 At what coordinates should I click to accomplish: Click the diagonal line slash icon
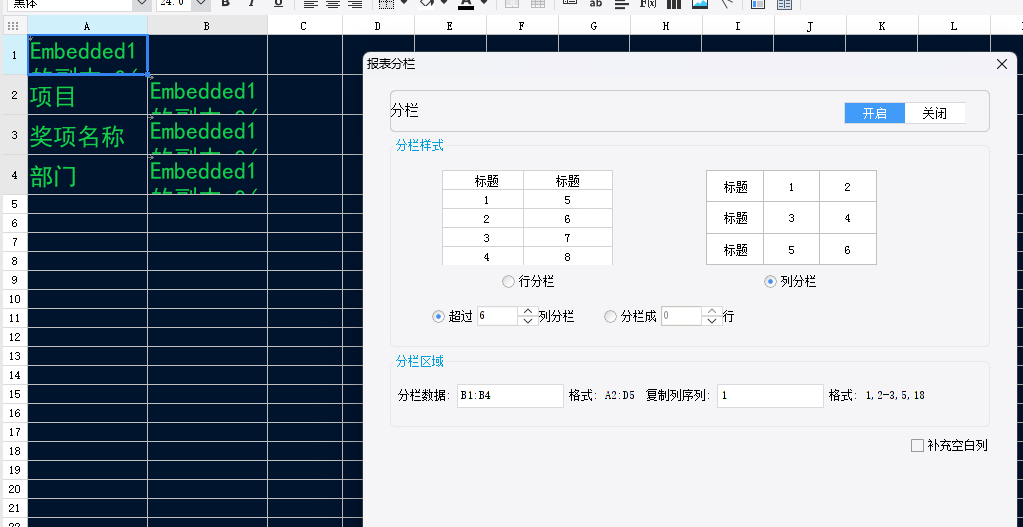tap(726, 3)
